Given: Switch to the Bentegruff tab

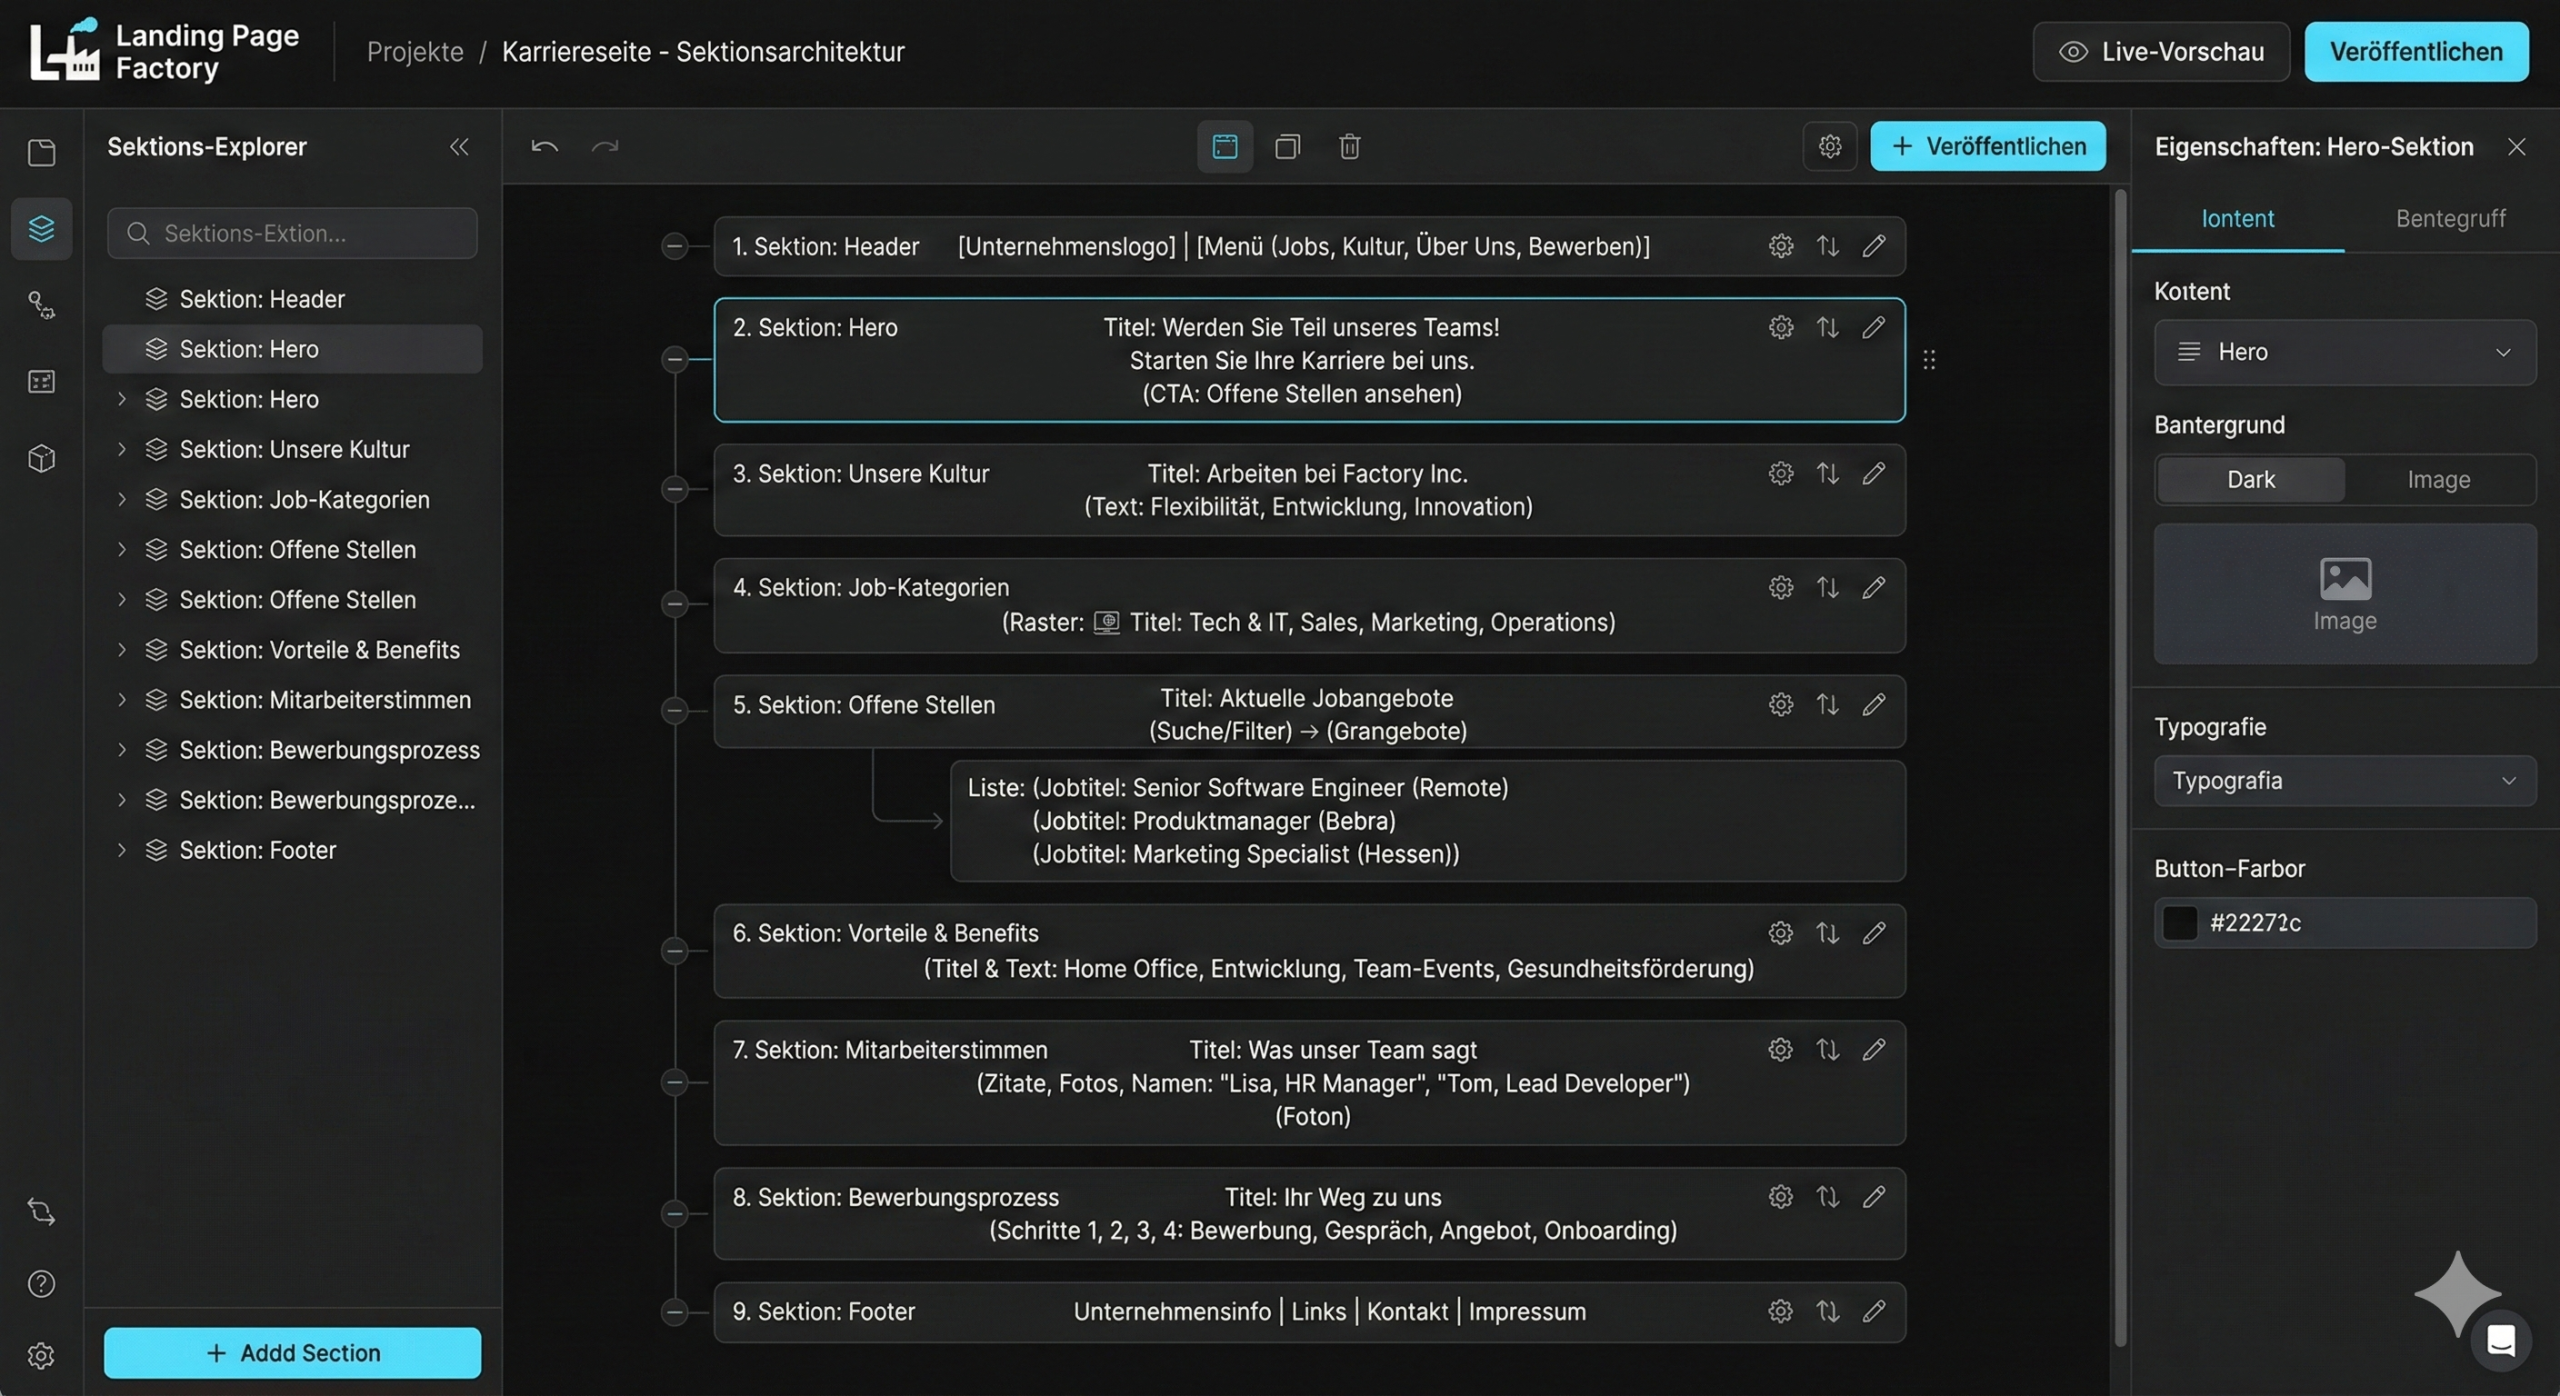Looking at the screenshot, I should click(x=2450, y=218).
